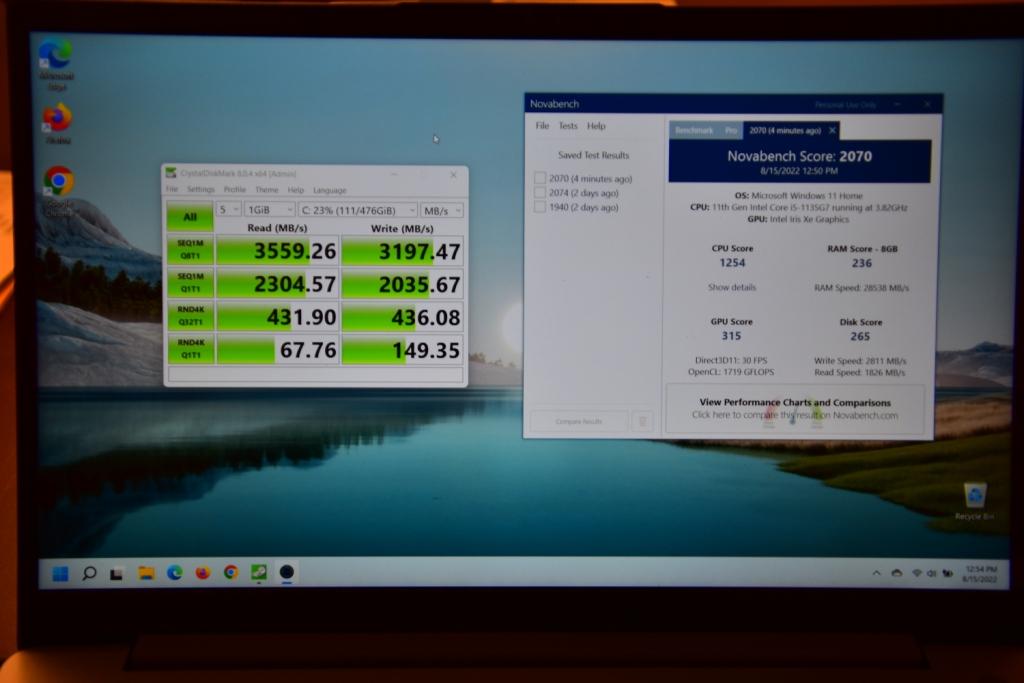Screen dimensions: 1024x683
Task: Open CrystalDiskMark Help menu
Action: point(296,190)
